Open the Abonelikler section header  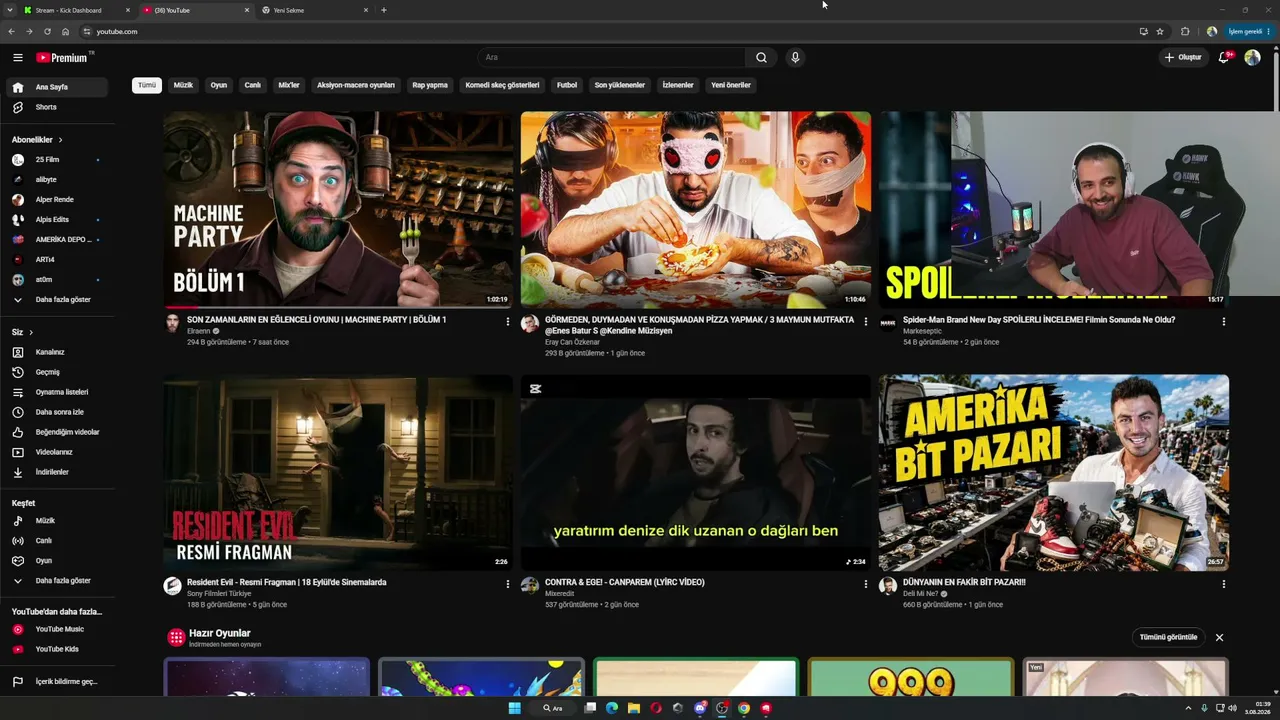[x=37, y=140]
